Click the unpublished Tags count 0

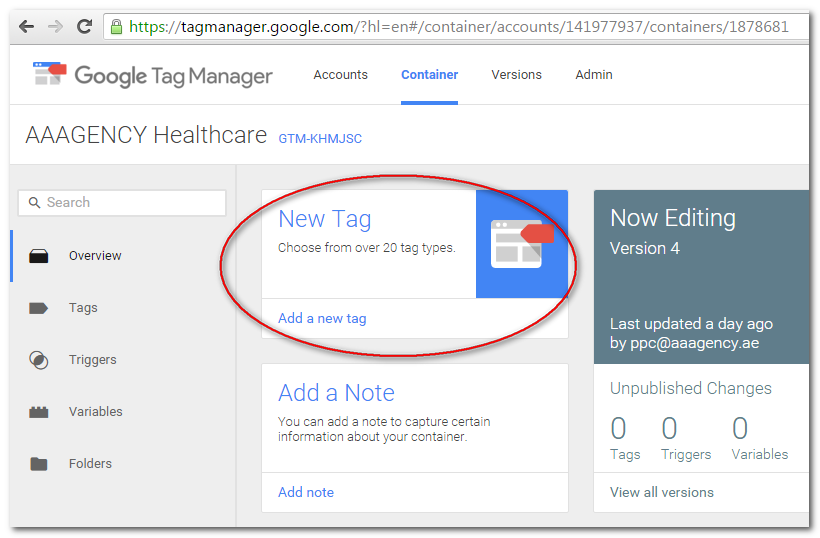[x=618, y=429]
